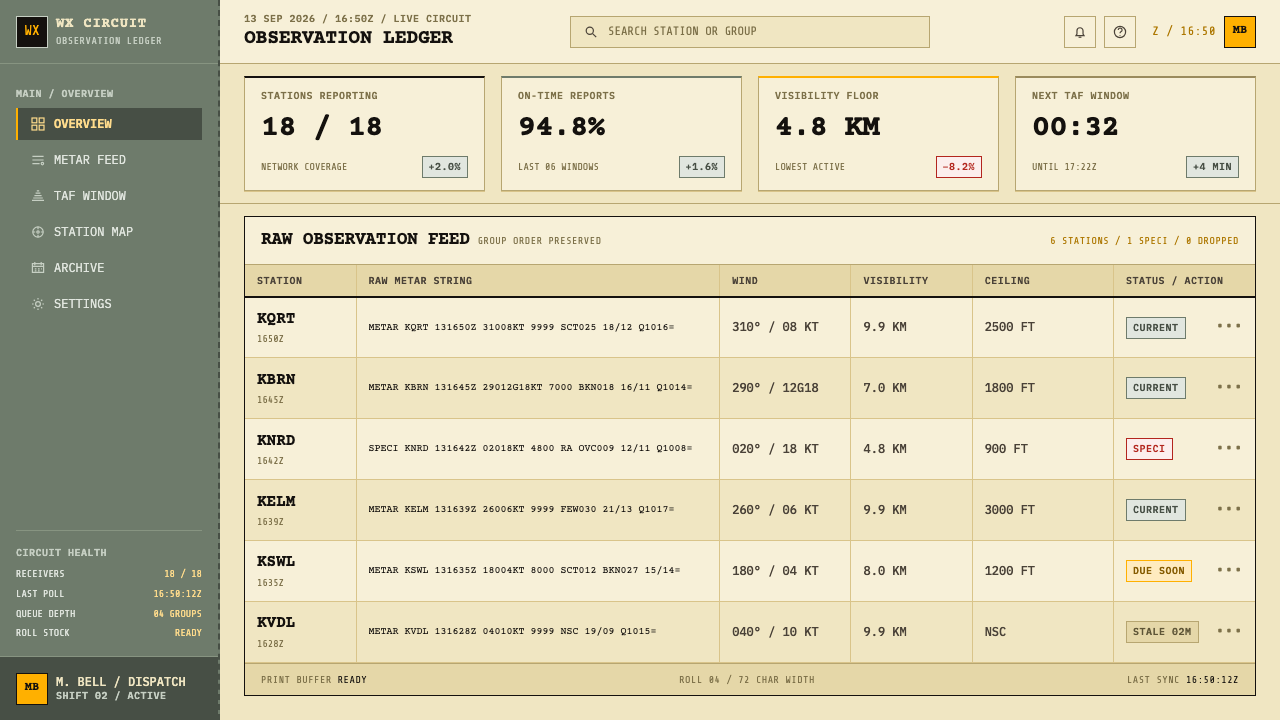Click the SPECI status badge for KNRD
The height and width of the screenshot is (720, 1280).
(1149, 449)
